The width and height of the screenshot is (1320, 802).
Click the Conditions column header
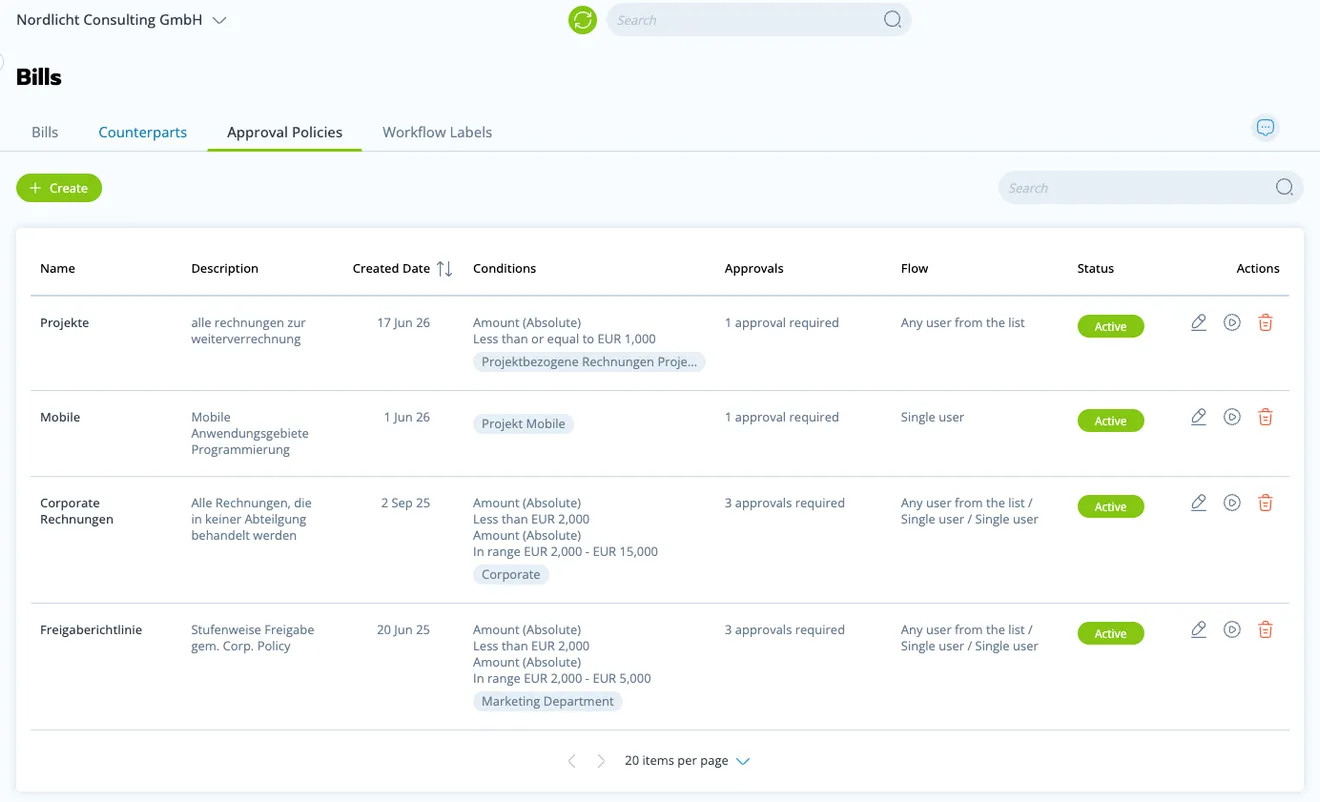click(x=504, y=268)
